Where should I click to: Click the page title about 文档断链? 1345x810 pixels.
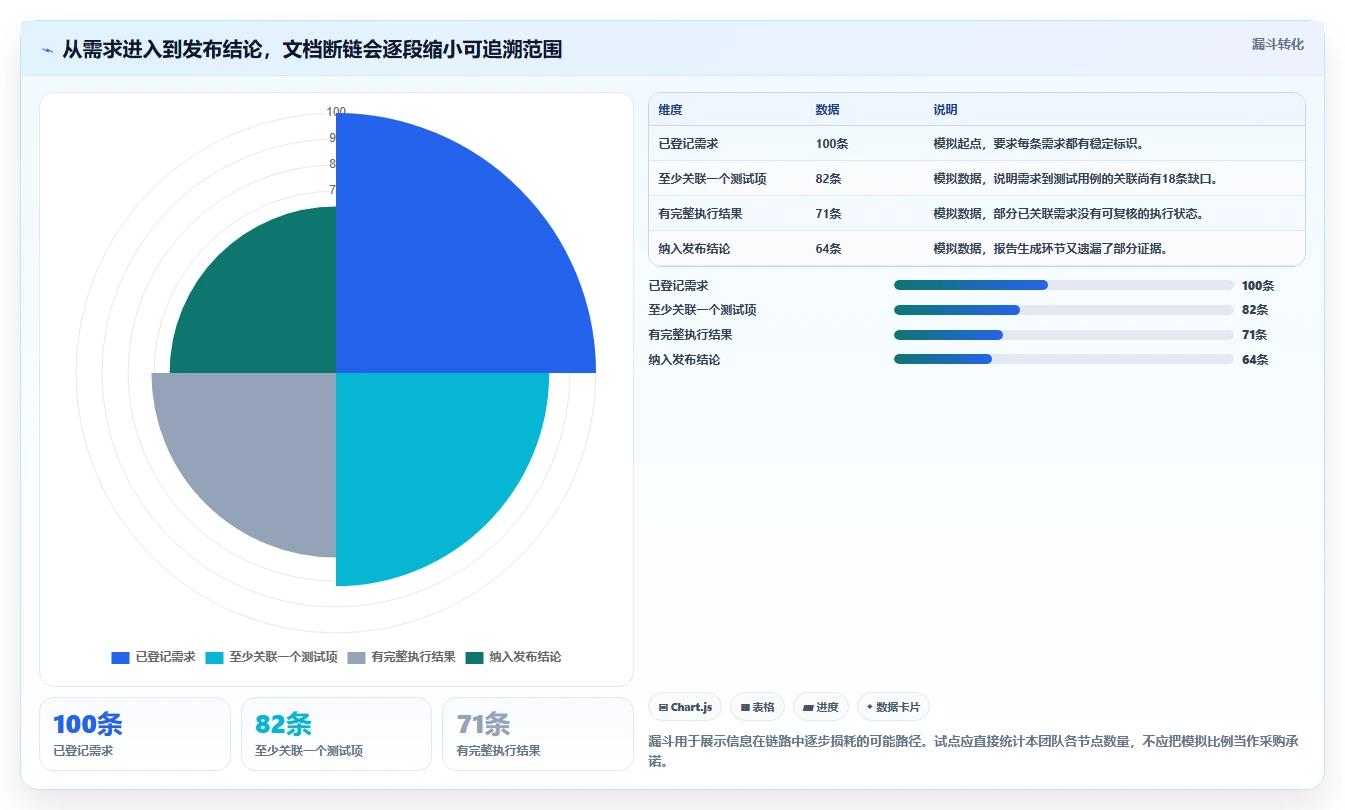[312, 49]
